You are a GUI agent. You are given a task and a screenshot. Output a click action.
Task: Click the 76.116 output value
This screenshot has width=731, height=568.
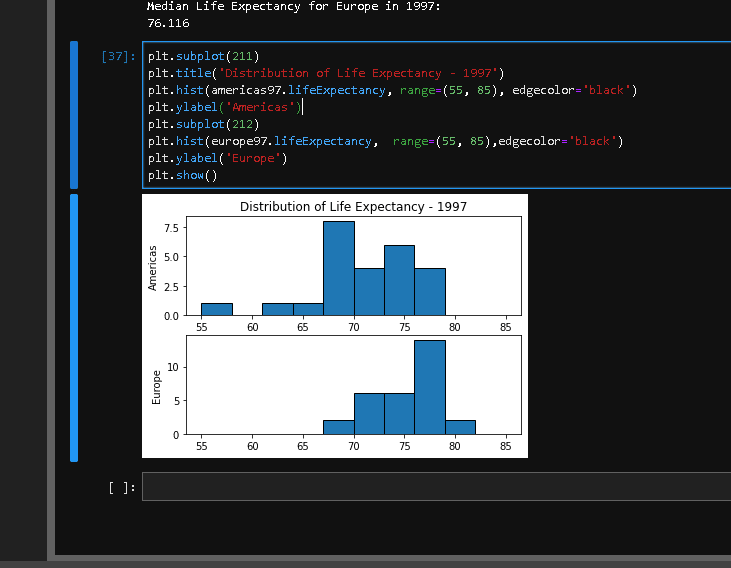168,23
